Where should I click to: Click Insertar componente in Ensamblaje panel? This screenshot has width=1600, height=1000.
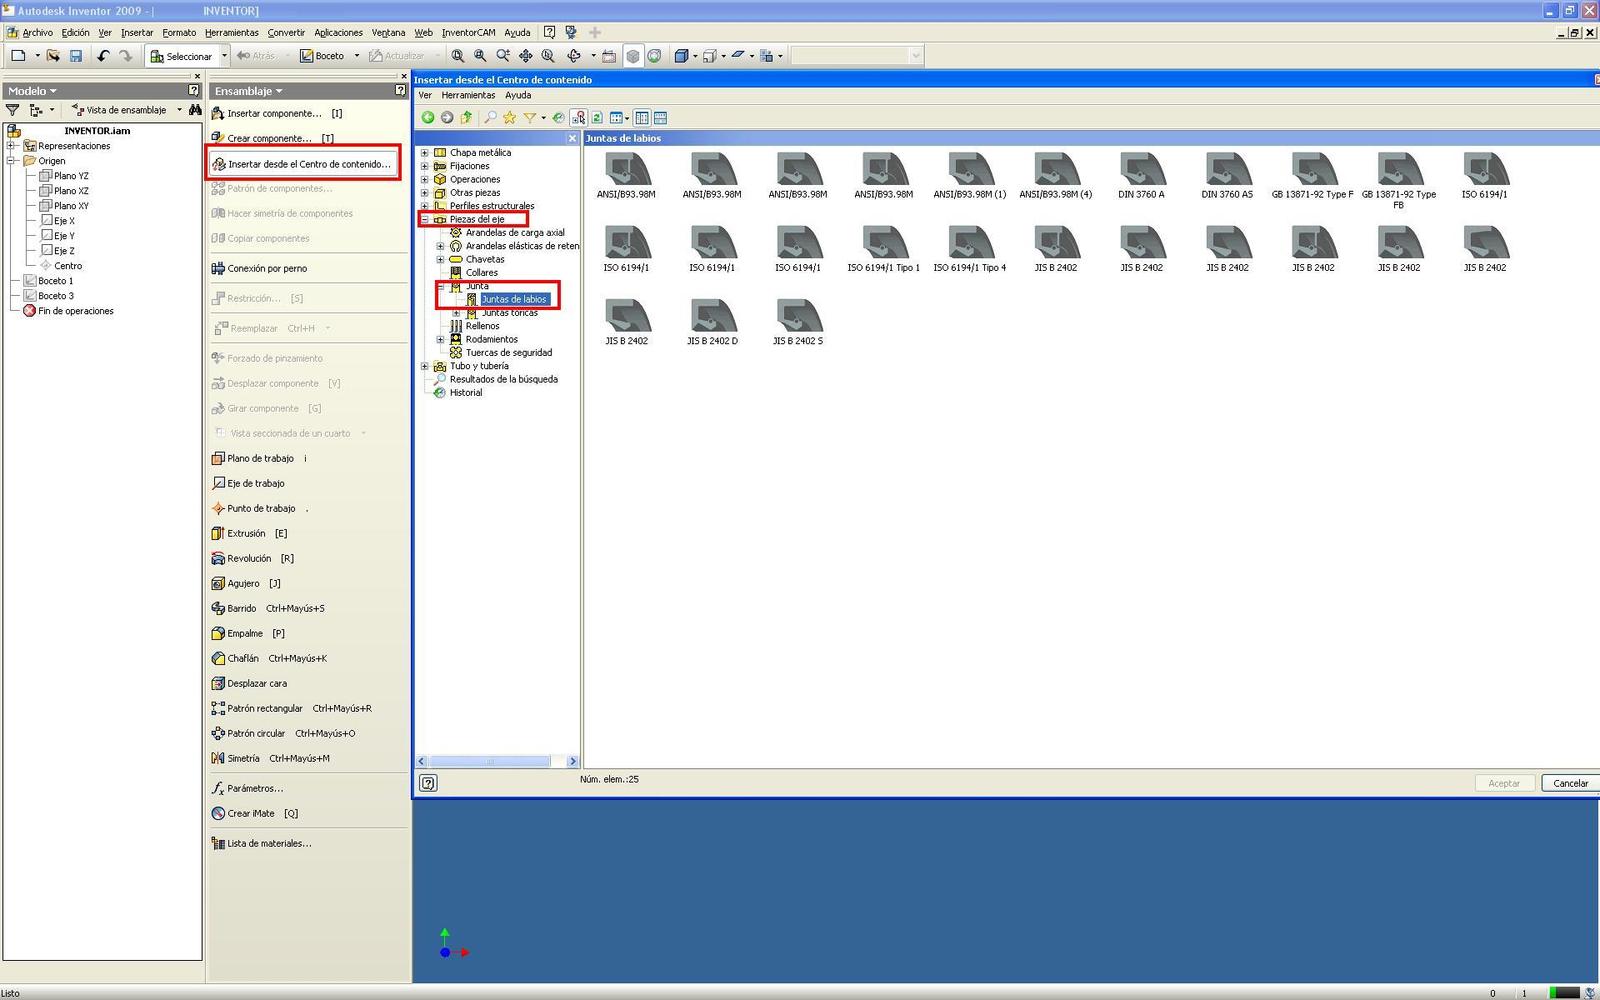pos(274,113)
